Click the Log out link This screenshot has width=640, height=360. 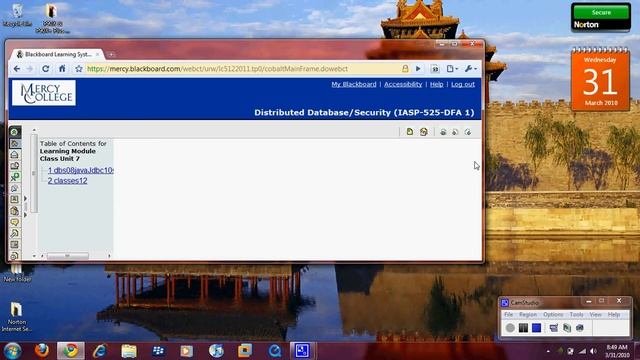pos(463,84)
